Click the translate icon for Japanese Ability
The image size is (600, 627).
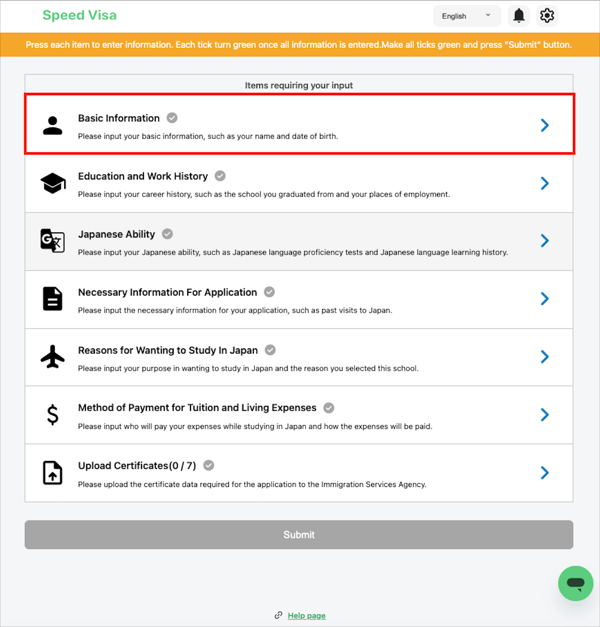(52, 241)
